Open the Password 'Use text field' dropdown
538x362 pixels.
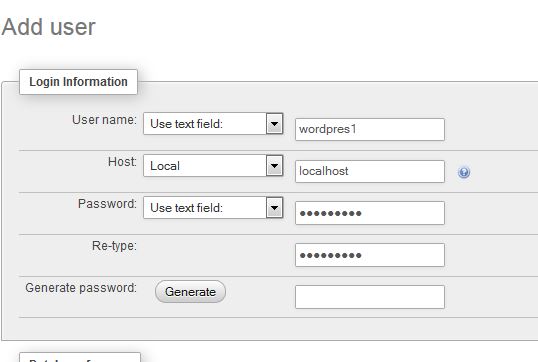pyautogui.click(x=213, y=208)
